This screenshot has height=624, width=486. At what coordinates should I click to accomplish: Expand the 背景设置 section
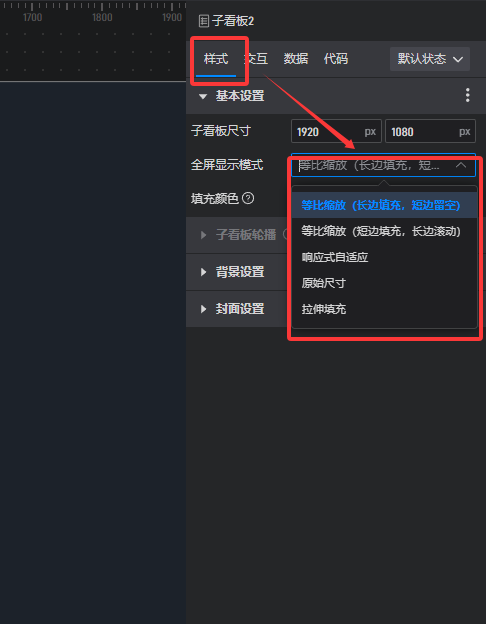[203, 272]
